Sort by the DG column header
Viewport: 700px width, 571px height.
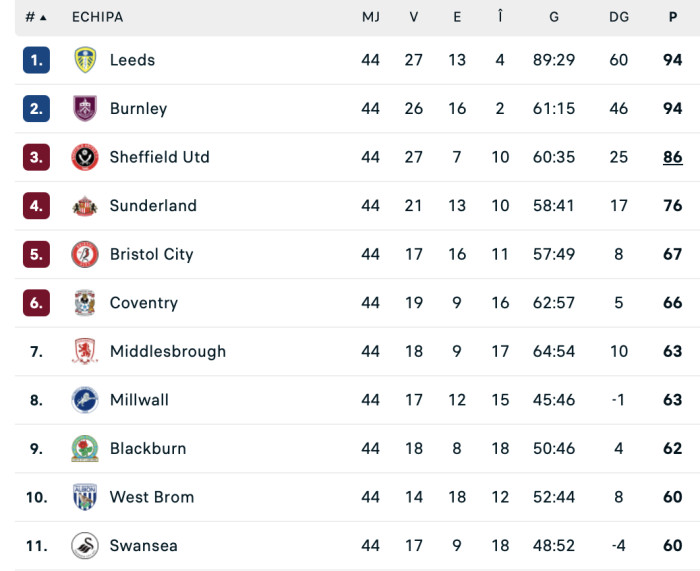point(619,17)
